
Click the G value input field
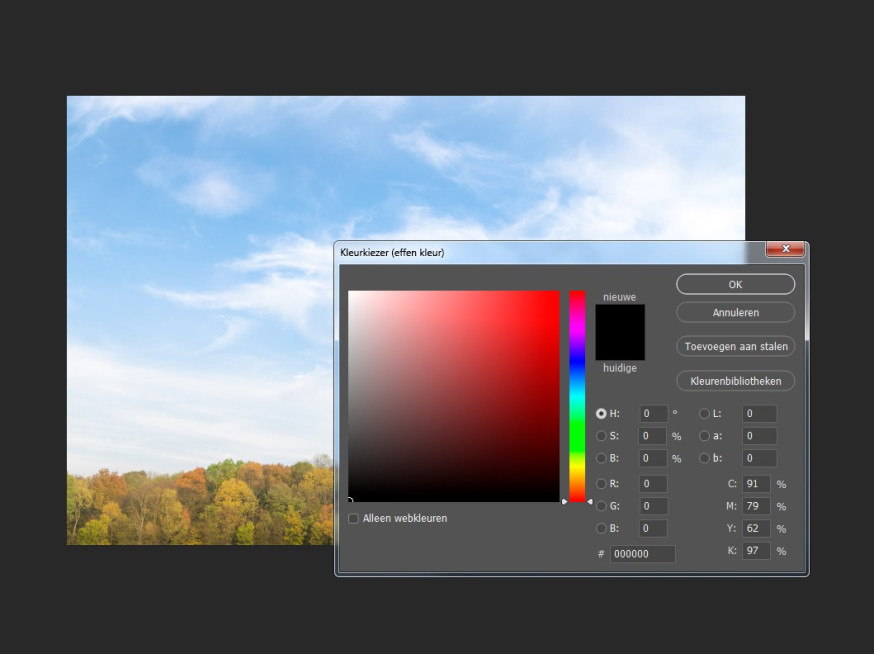[653, 506]
